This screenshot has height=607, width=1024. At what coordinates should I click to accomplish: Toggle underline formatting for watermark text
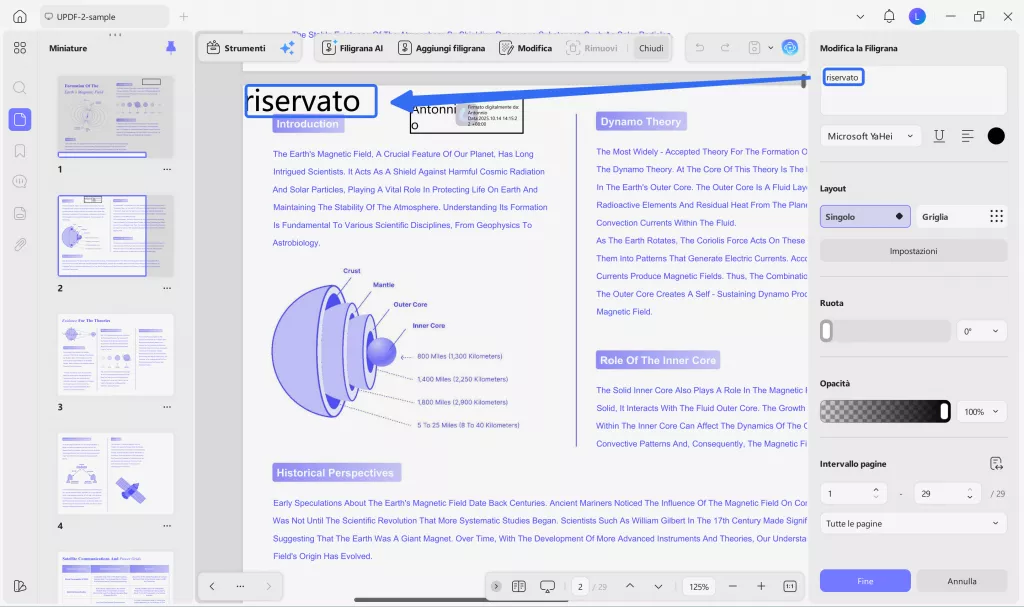point(939,136)
